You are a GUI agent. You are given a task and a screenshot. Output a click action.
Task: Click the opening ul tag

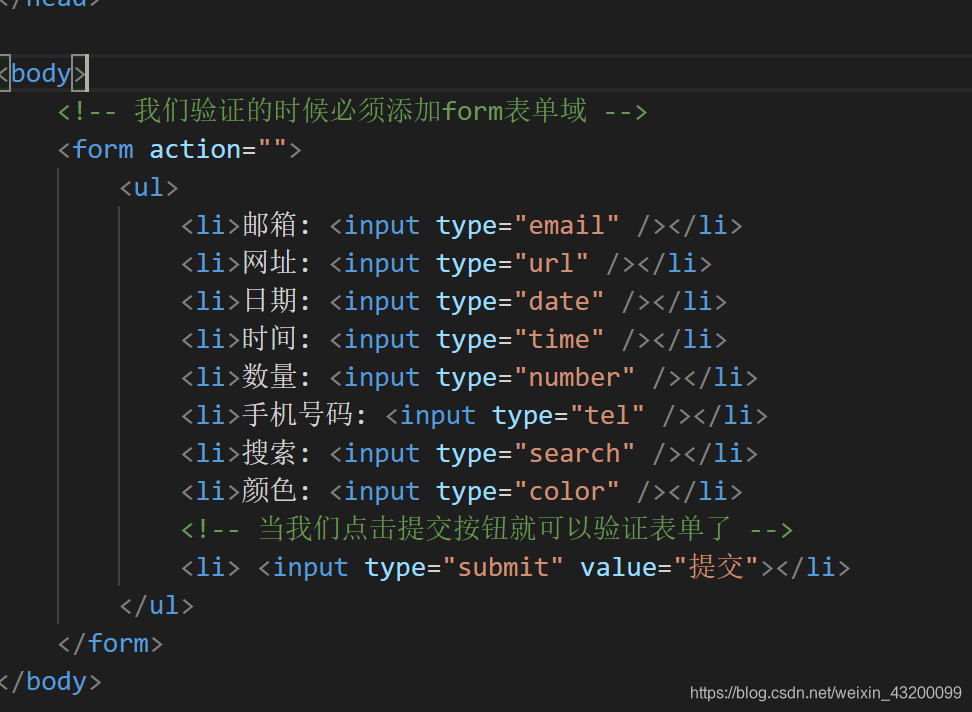149,188
